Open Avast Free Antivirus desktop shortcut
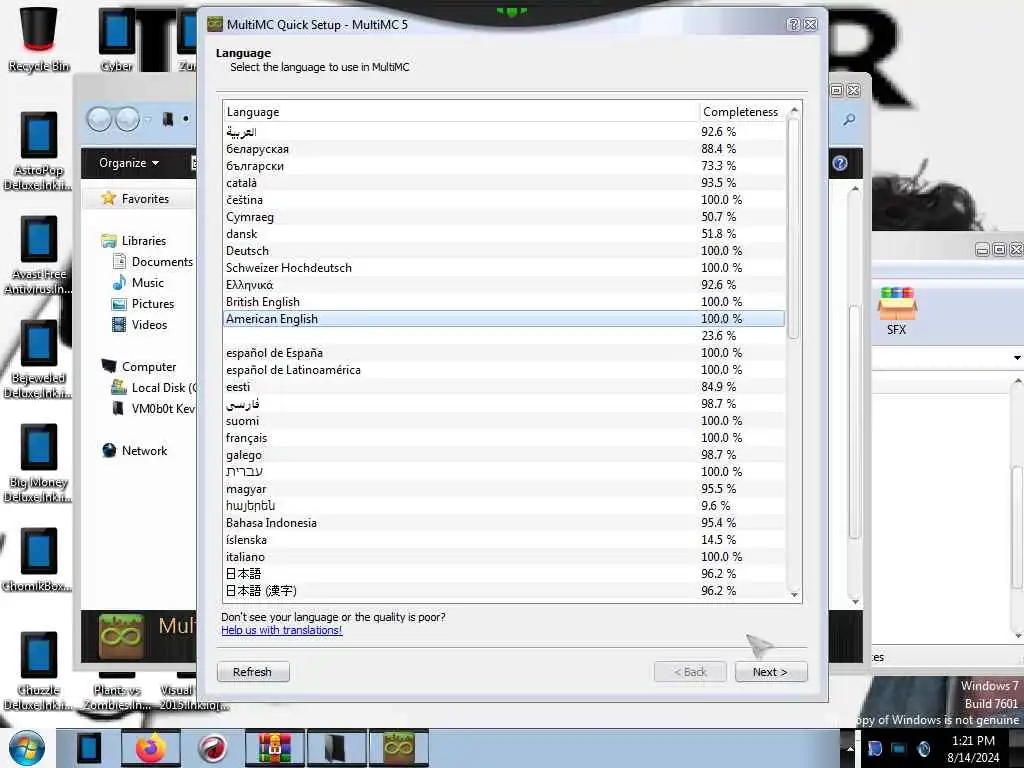This screenshot has width=1024, height=768. [x=38, y=255]
